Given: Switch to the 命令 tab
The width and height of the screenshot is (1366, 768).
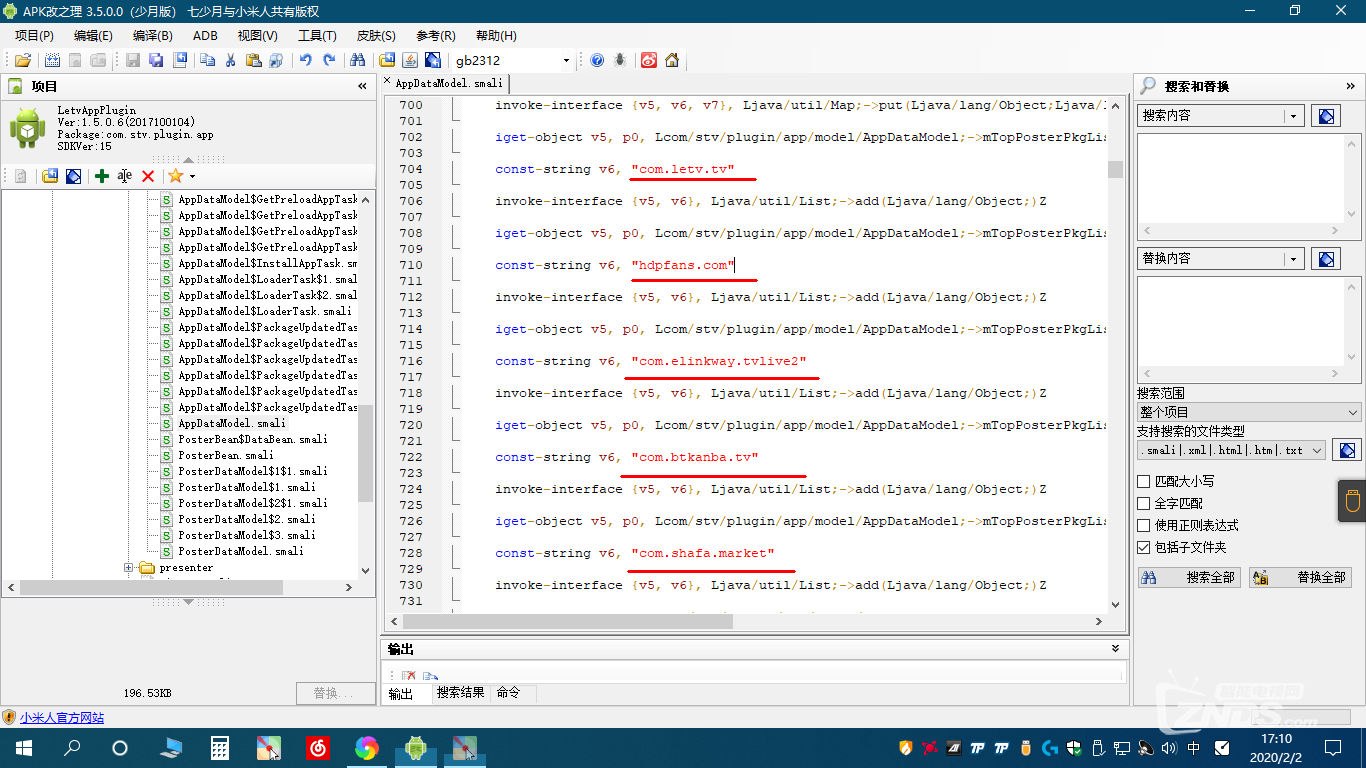Looking at the screenshot, I should coord(509,693).
